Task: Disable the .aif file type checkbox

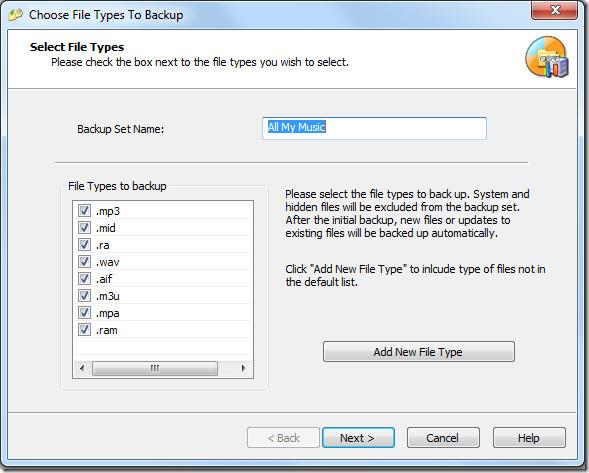Action: [x=84, y=278]
